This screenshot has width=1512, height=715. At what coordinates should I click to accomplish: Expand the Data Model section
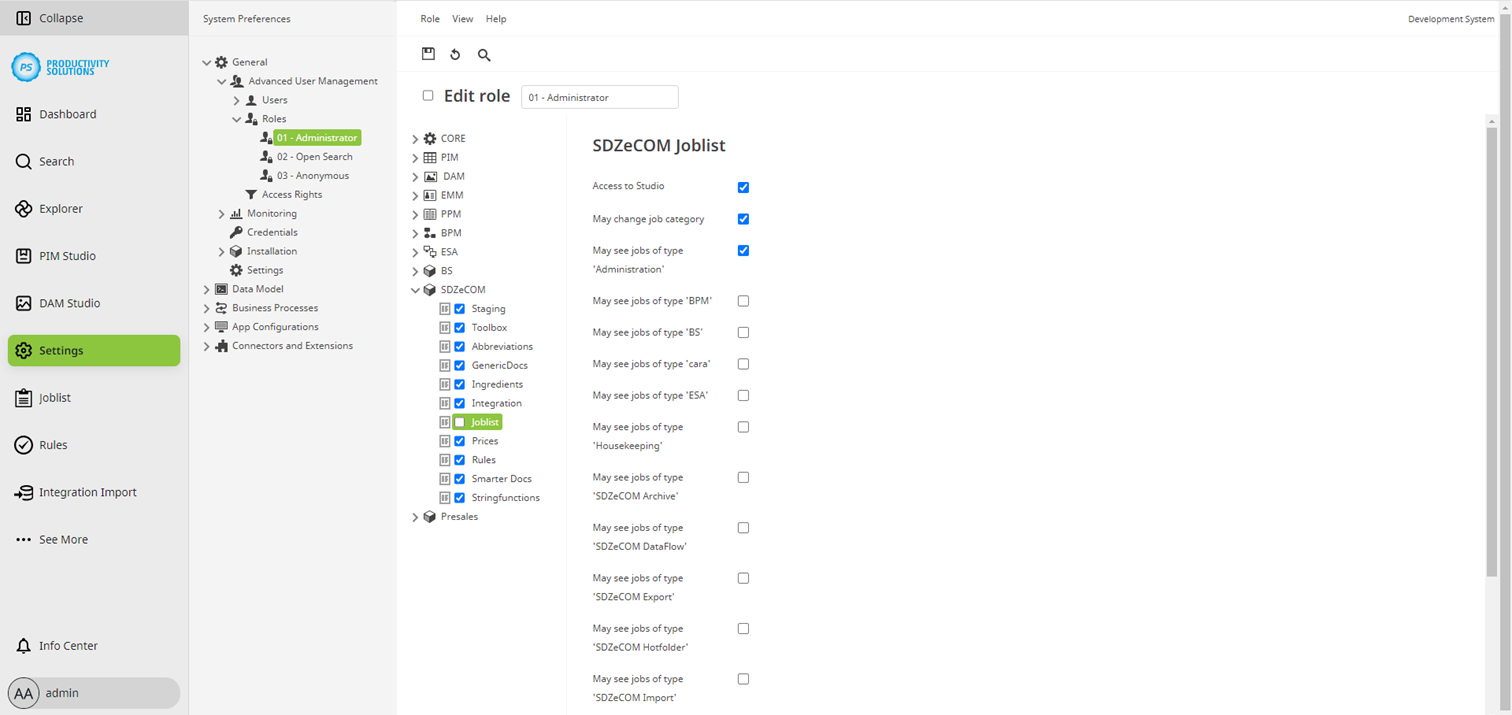[206, 288]
